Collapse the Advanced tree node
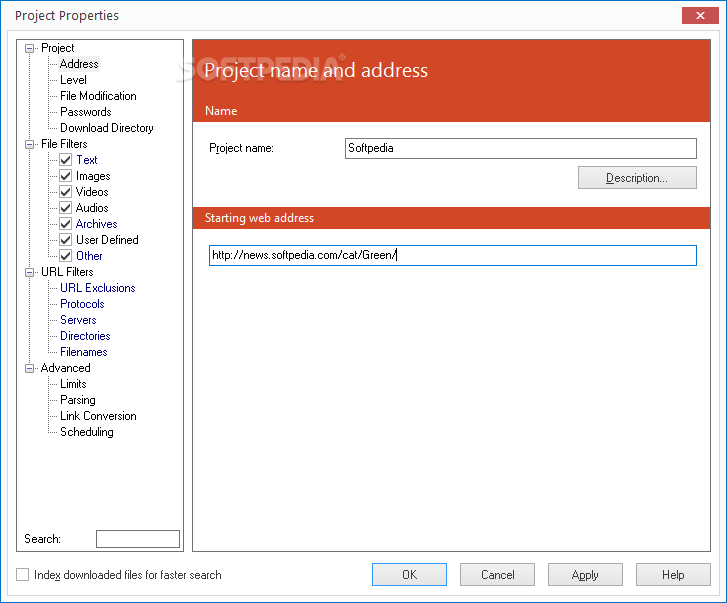The width and height of the screenshot is (727, 603). [29, 368]
